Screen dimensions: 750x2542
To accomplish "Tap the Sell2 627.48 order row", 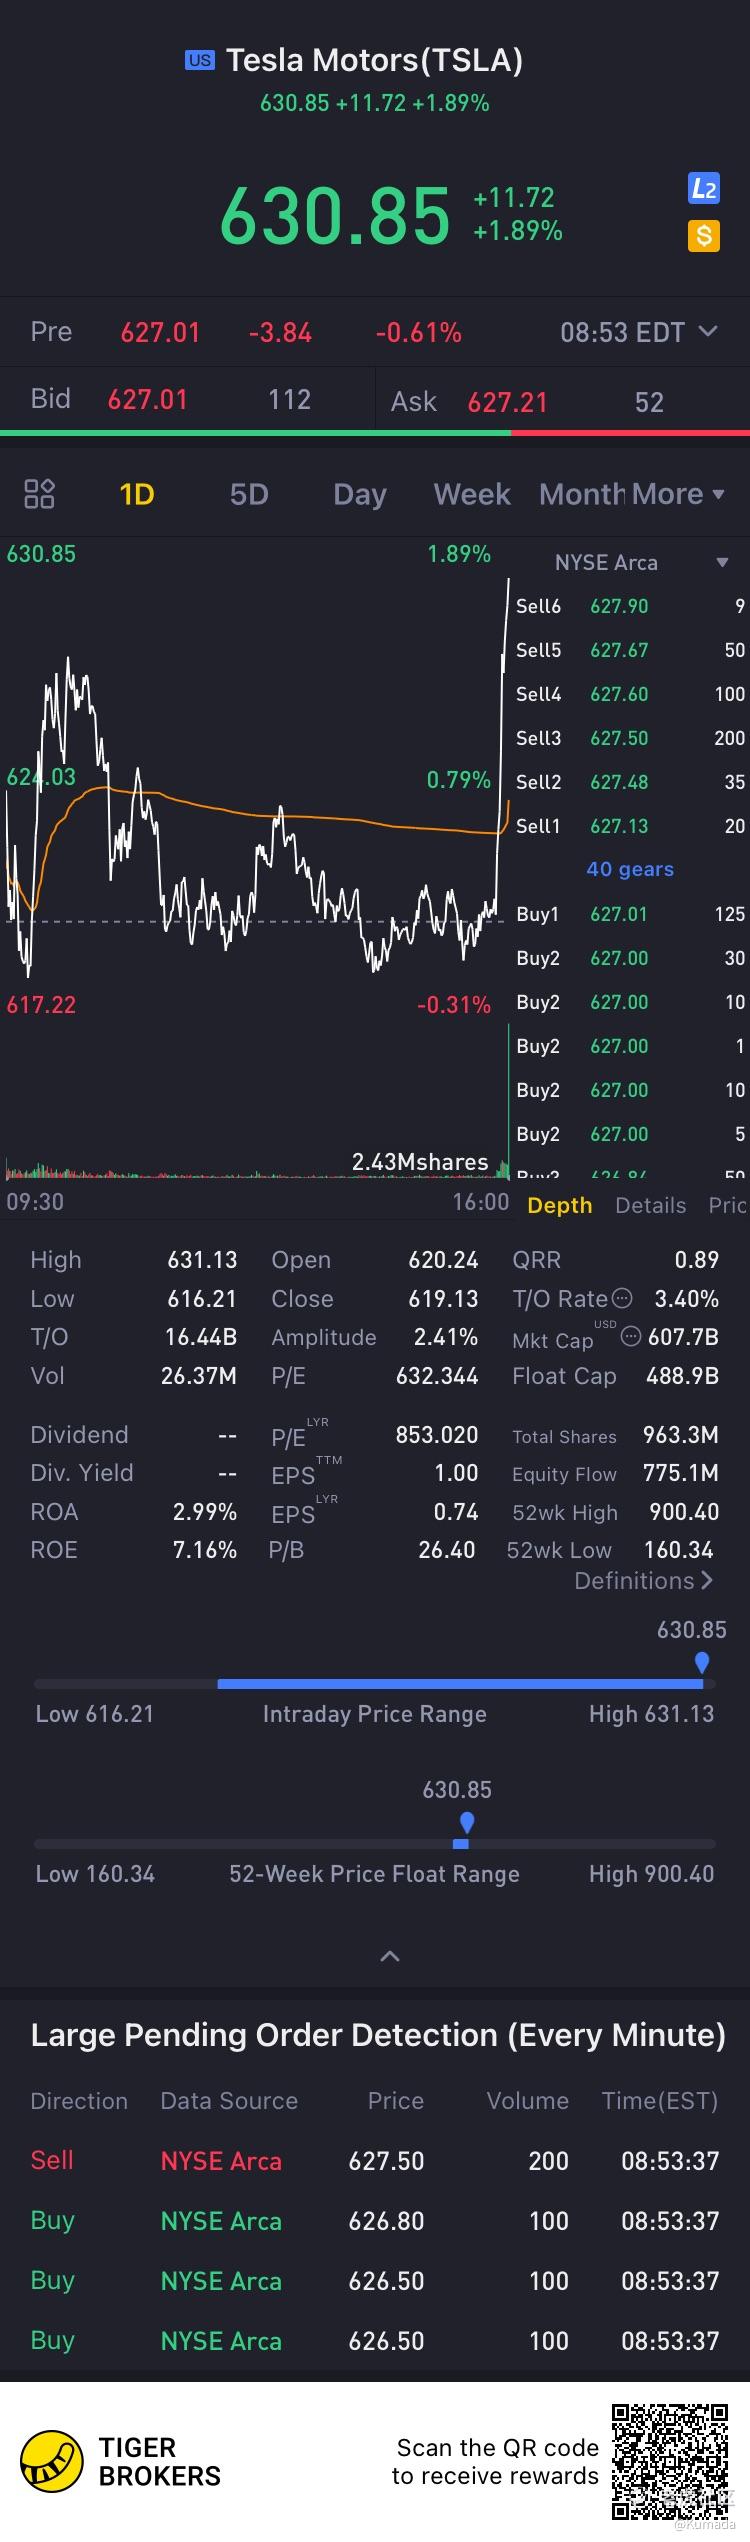I will pos(630,782).
